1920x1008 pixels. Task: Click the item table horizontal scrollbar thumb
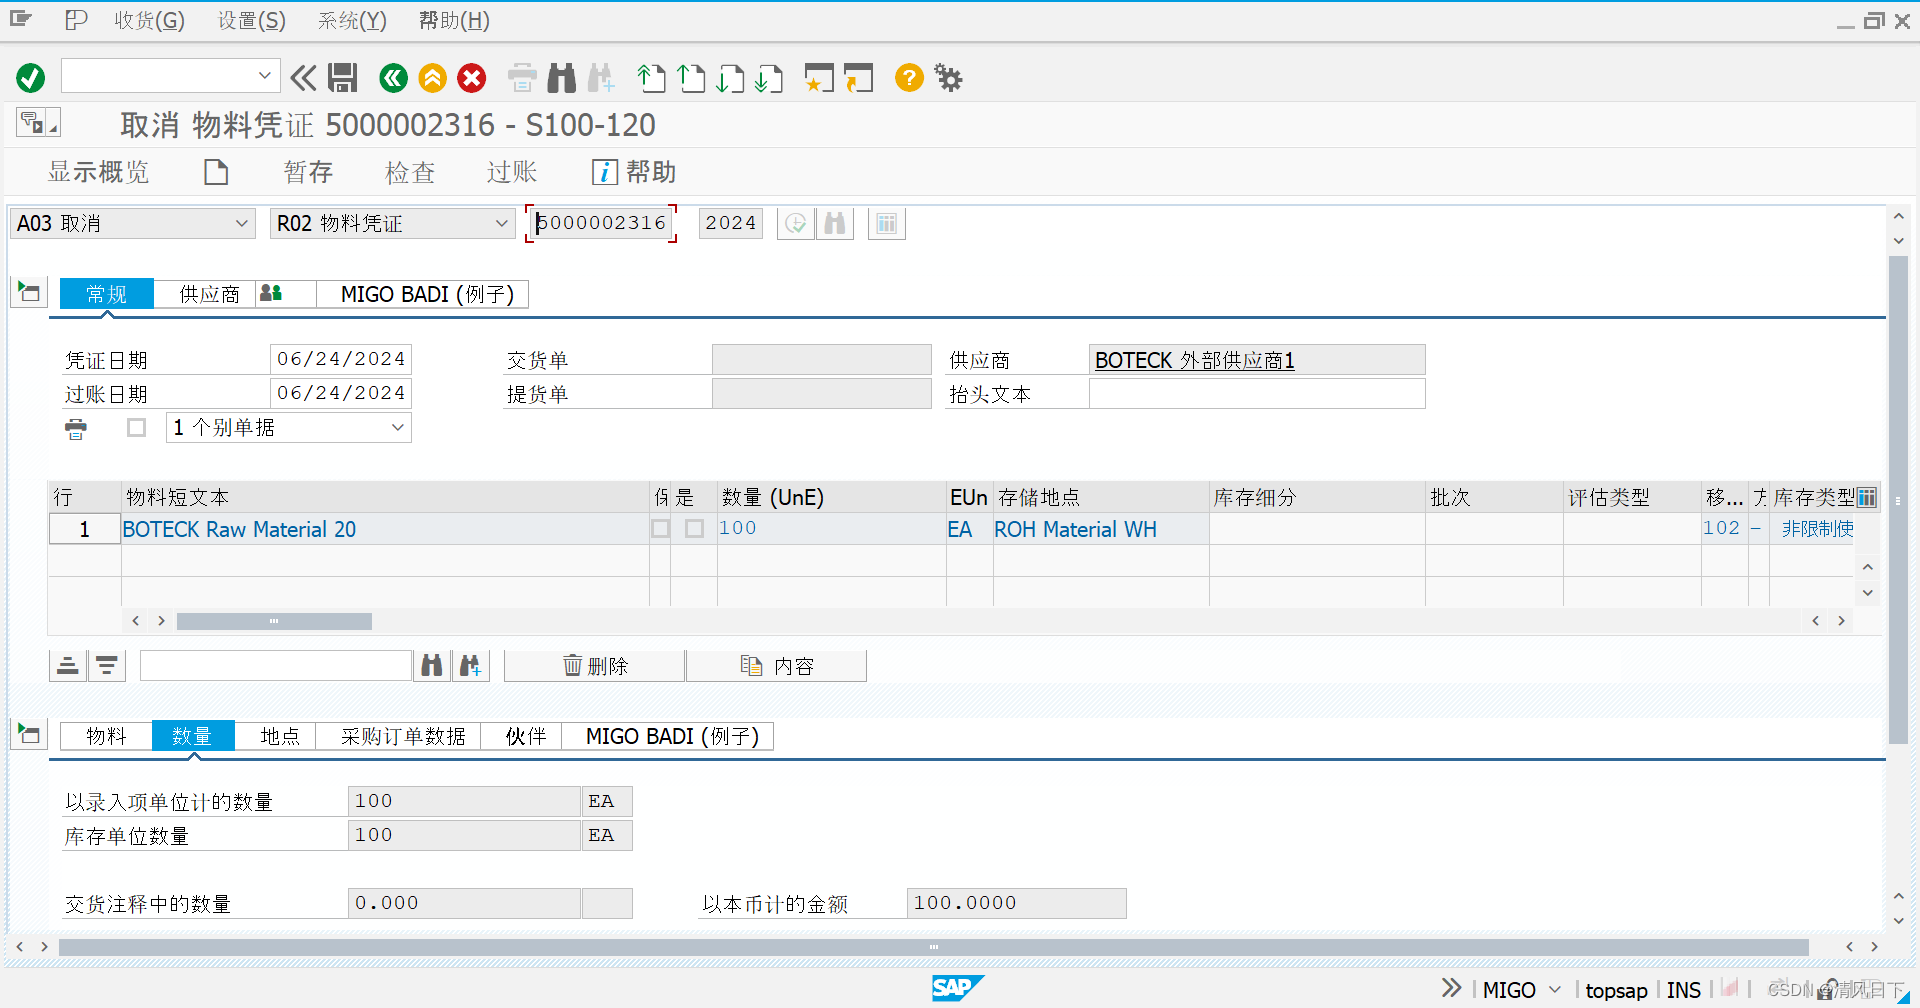pyautogui.click(x=274, y=621)
